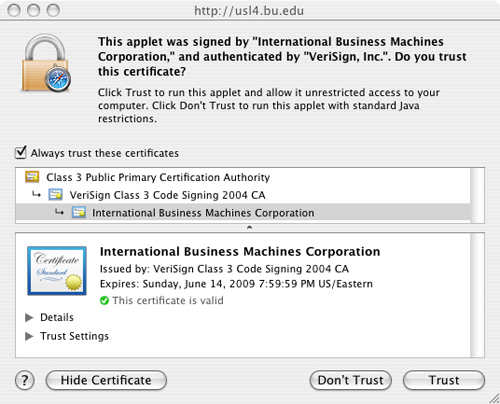Click the certificate details pane scrollbar
The image size is (500, 404).
tap(477, 295)
